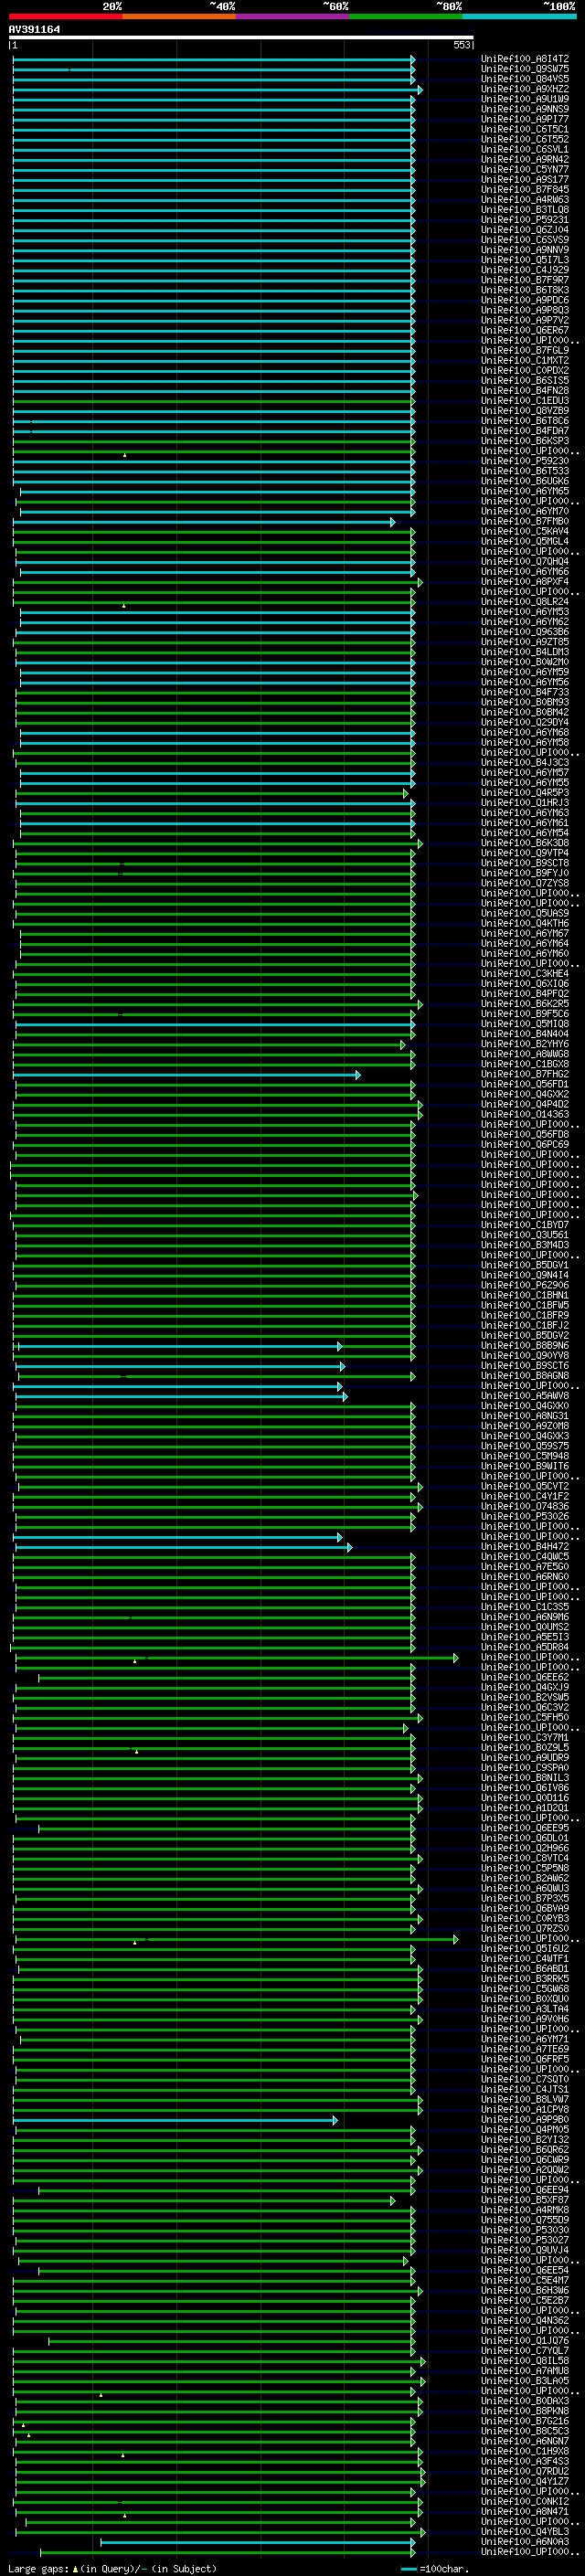Image resolution: width=585 pixels, height=2576 pixels.
Task: Choose hit UniRef100_Q5I7L3
Action: 525,260
